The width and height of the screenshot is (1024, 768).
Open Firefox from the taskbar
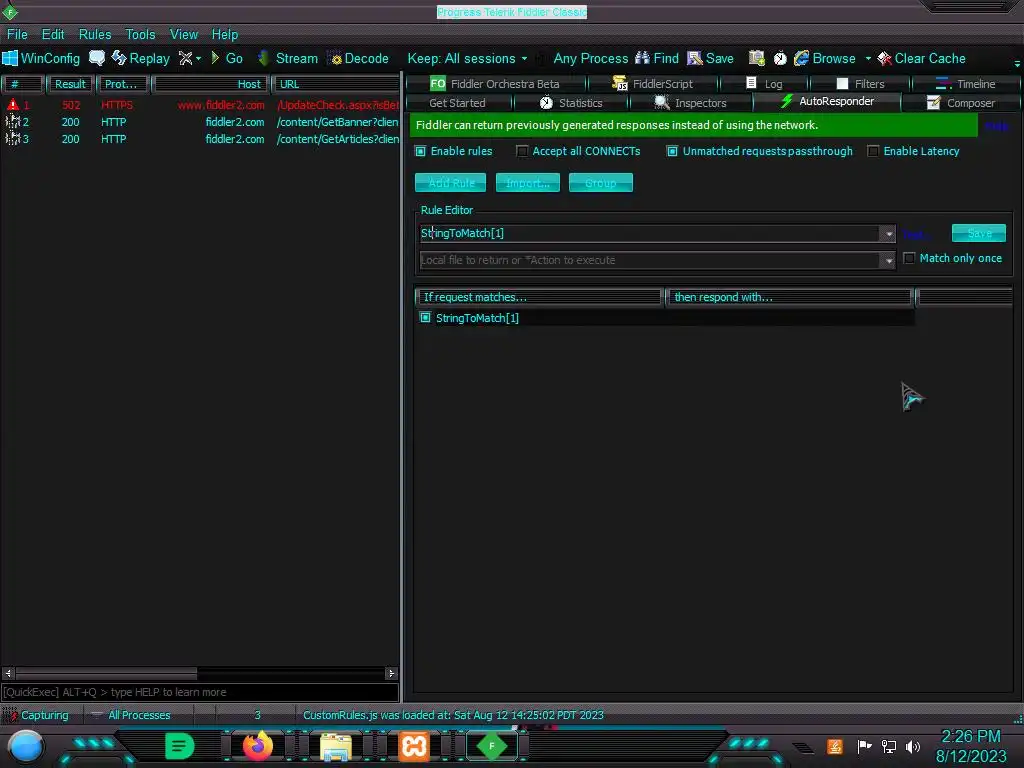[x=257, y=746]
